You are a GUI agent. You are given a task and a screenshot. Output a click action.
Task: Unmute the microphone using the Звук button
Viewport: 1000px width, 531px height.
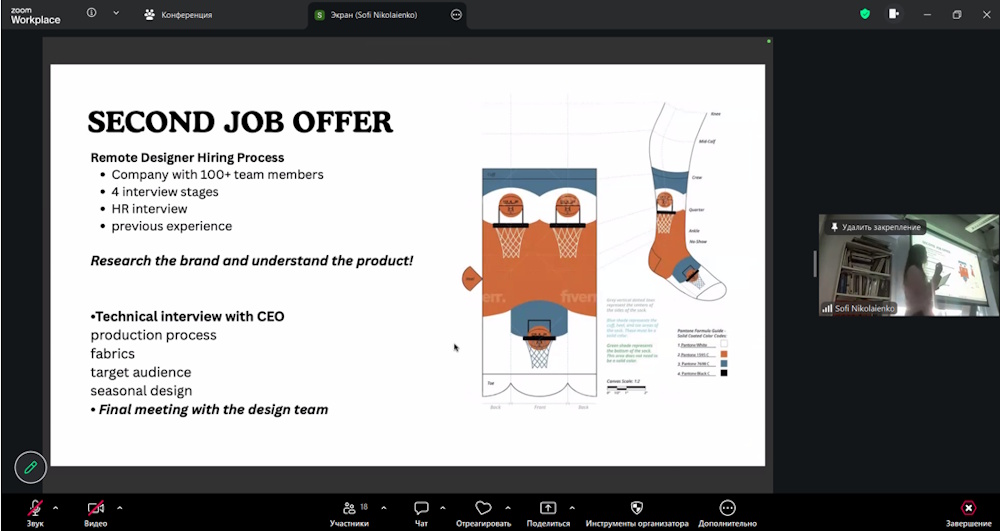coord(35,508)
